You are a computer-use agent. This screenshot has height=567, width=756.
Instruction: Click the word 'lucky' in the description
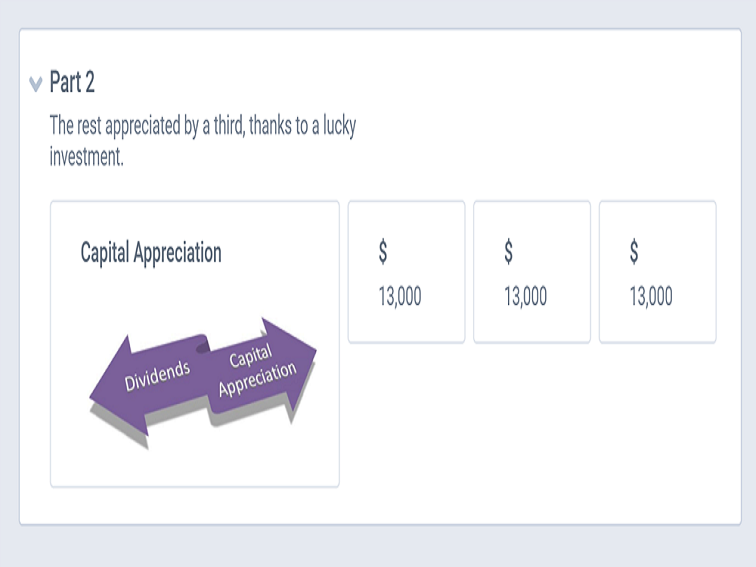pyautogui.click(x=339, y=126)
